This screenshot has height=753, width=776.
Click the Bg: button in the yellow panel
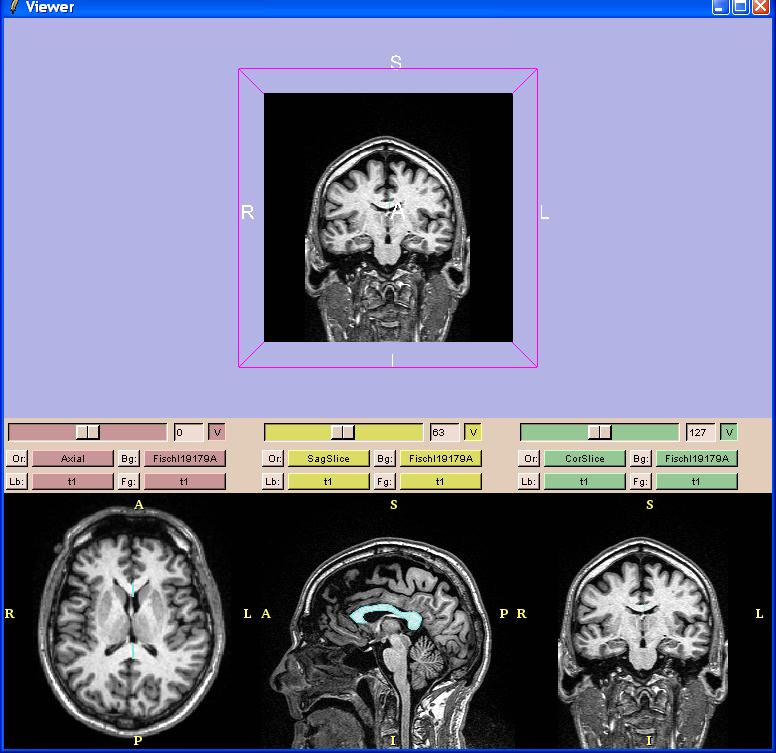385,459
